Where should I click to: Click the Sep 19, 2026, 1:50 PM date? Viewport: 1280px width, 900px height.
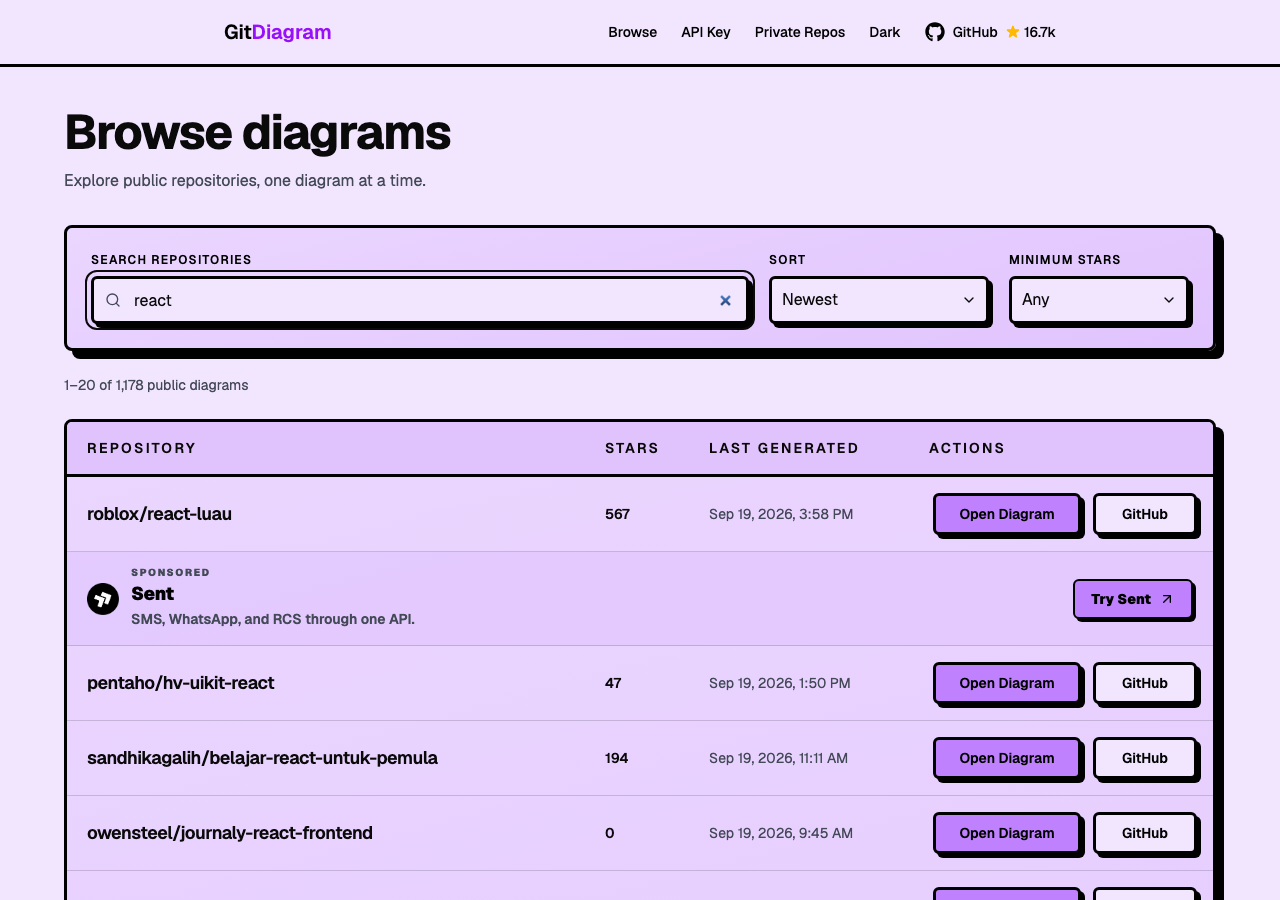coord(780,683)
